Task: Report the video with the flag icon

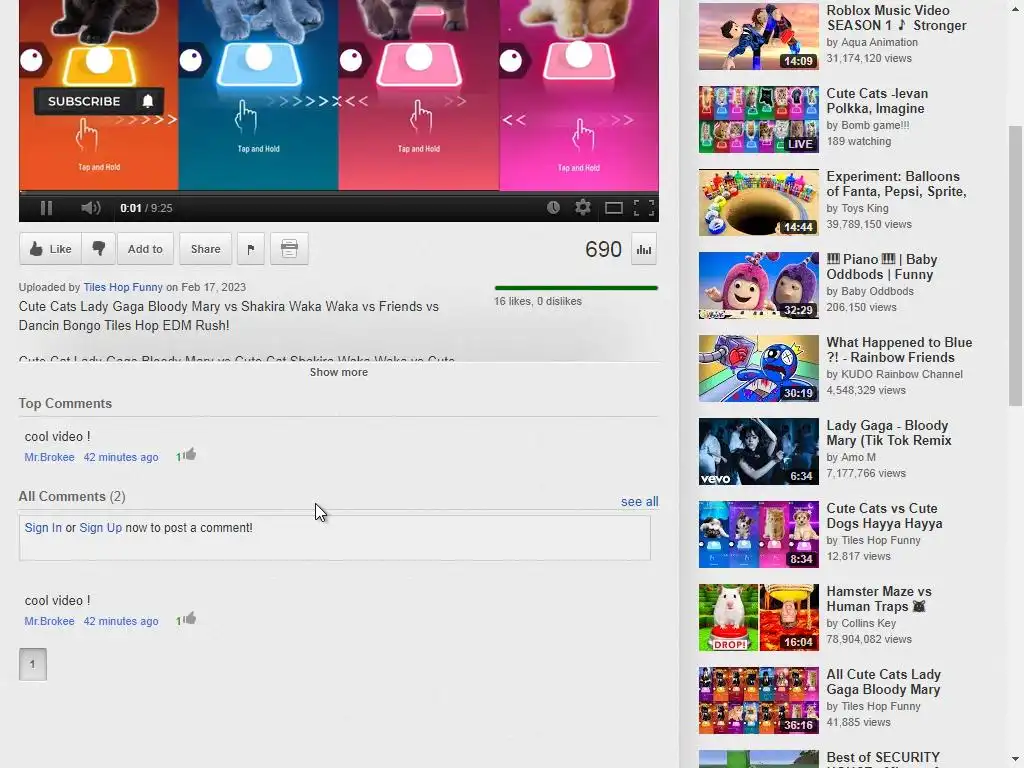Action: click(251, 249)
